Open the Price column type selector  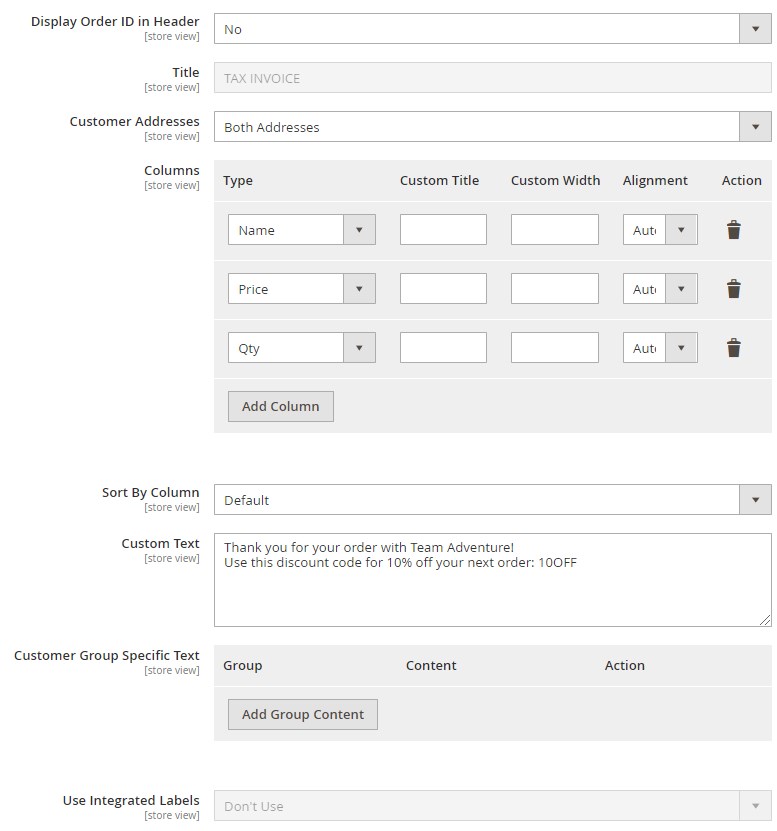tap(301, 289)
